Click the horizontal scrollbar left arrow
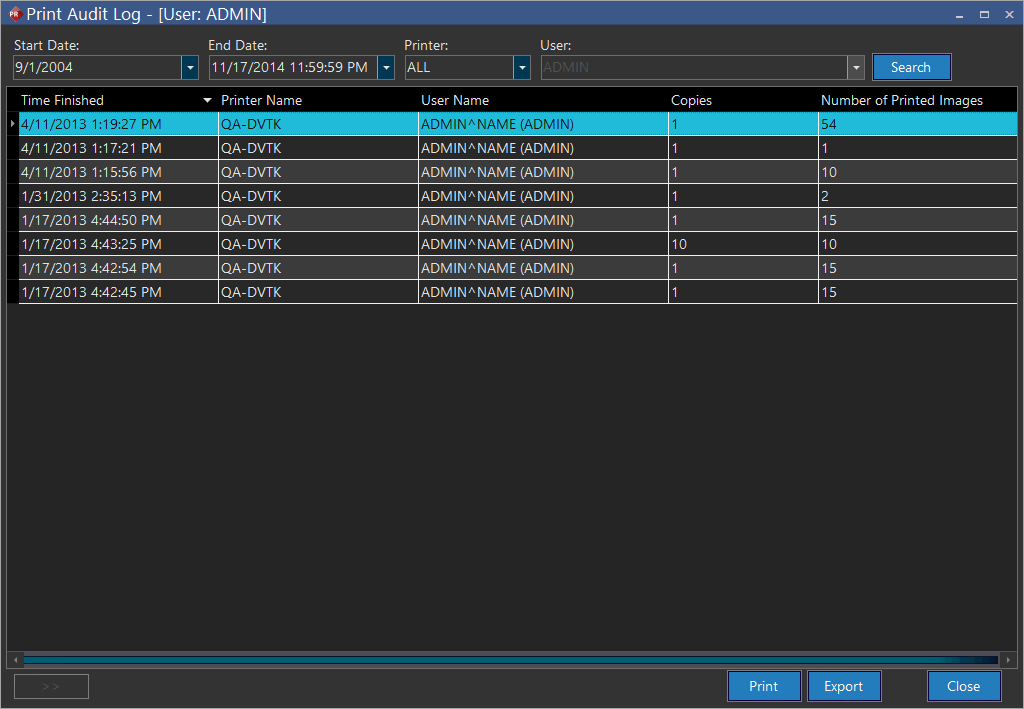1024x709 pixels. point(14,660)
